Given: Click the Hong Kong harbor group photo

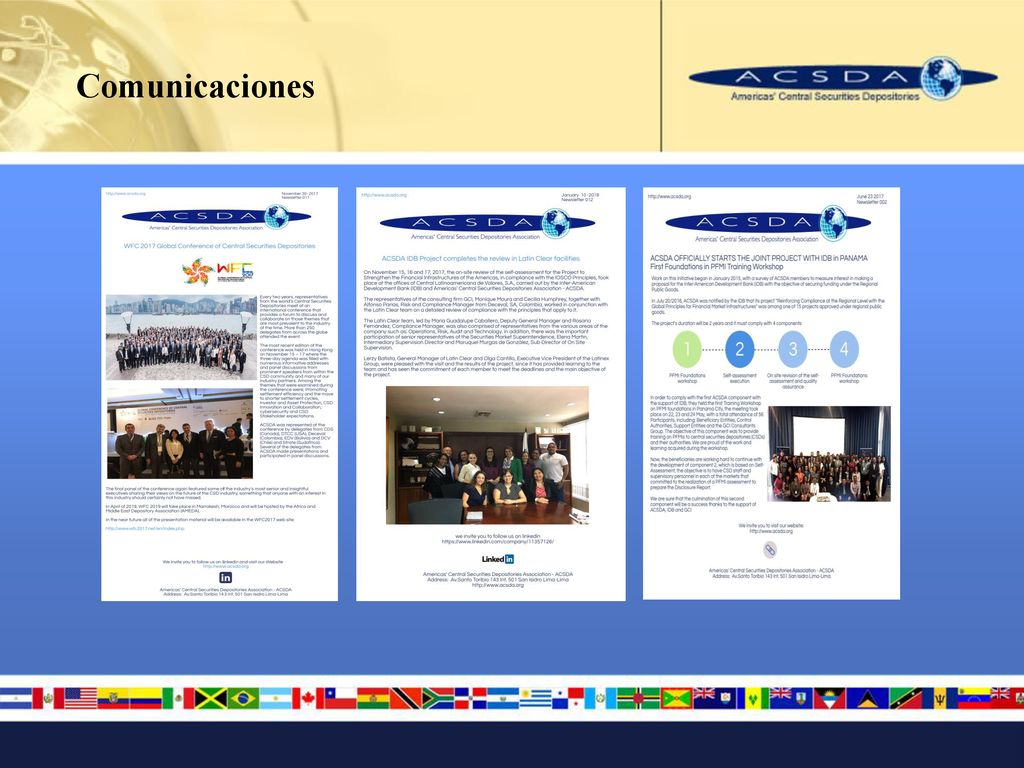Looking at the screenshot, I should (x=182, y=337).
